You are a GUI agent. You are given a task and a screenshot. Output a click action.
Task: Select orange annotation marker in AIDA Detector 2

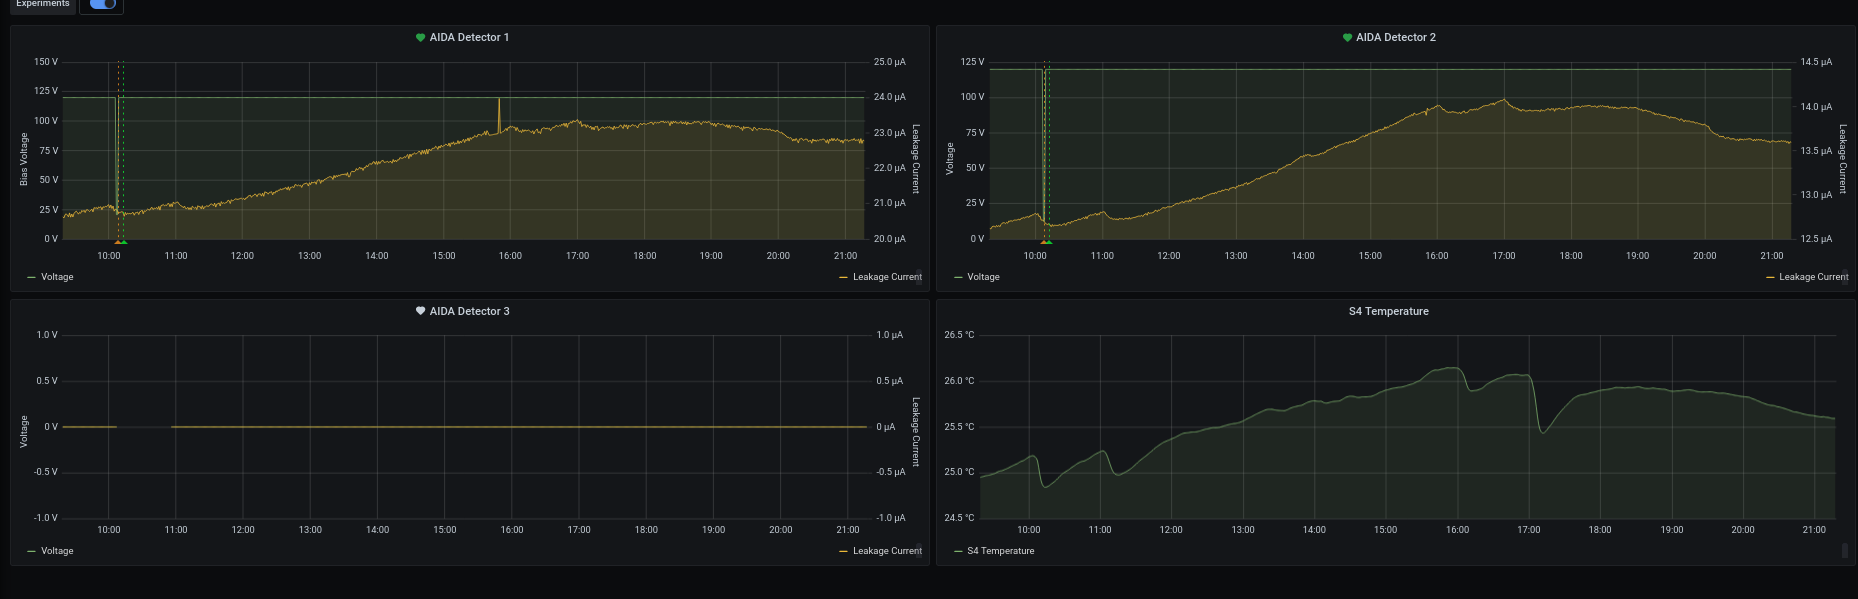(x=1043, y=242)
